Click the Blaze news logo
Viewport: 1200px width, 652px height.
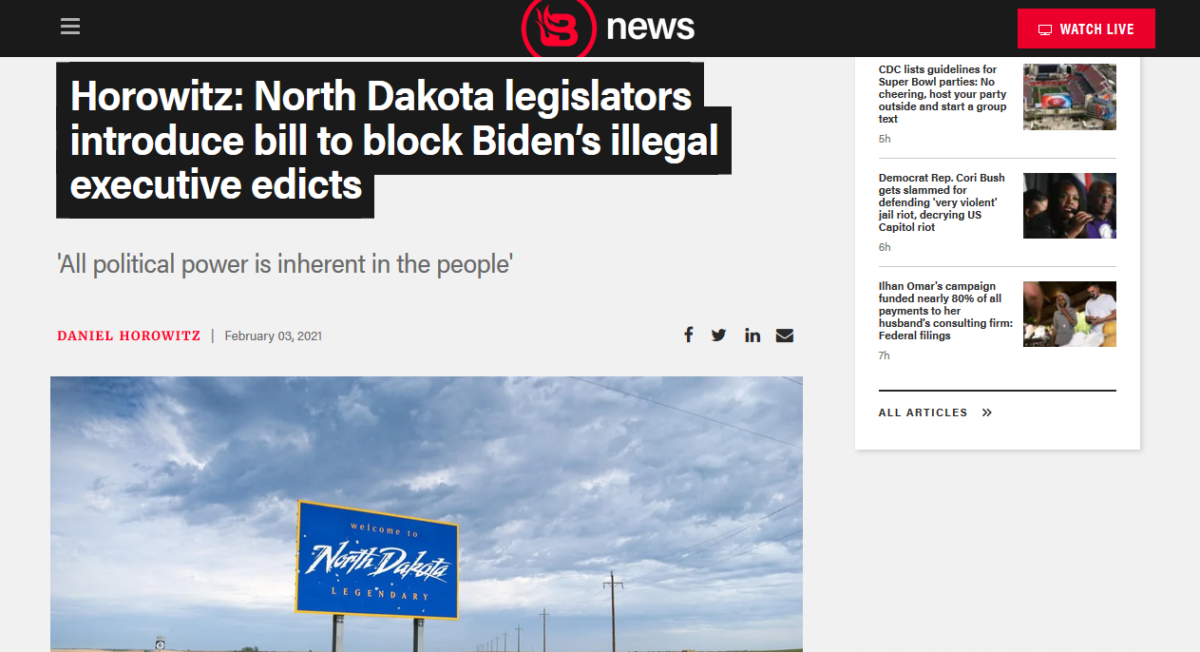click(x=608, y=28)
